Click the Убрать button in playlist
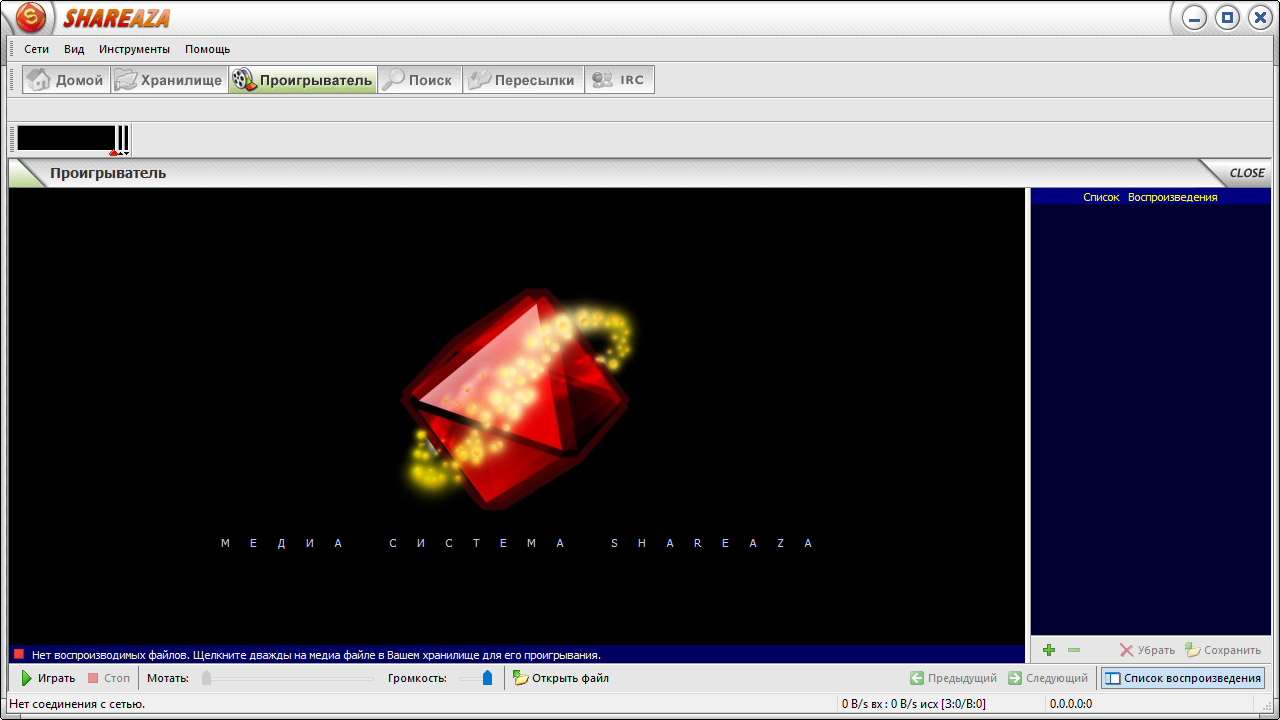The height and width of the screenshot is (720, 1280). pos(1147,650)
